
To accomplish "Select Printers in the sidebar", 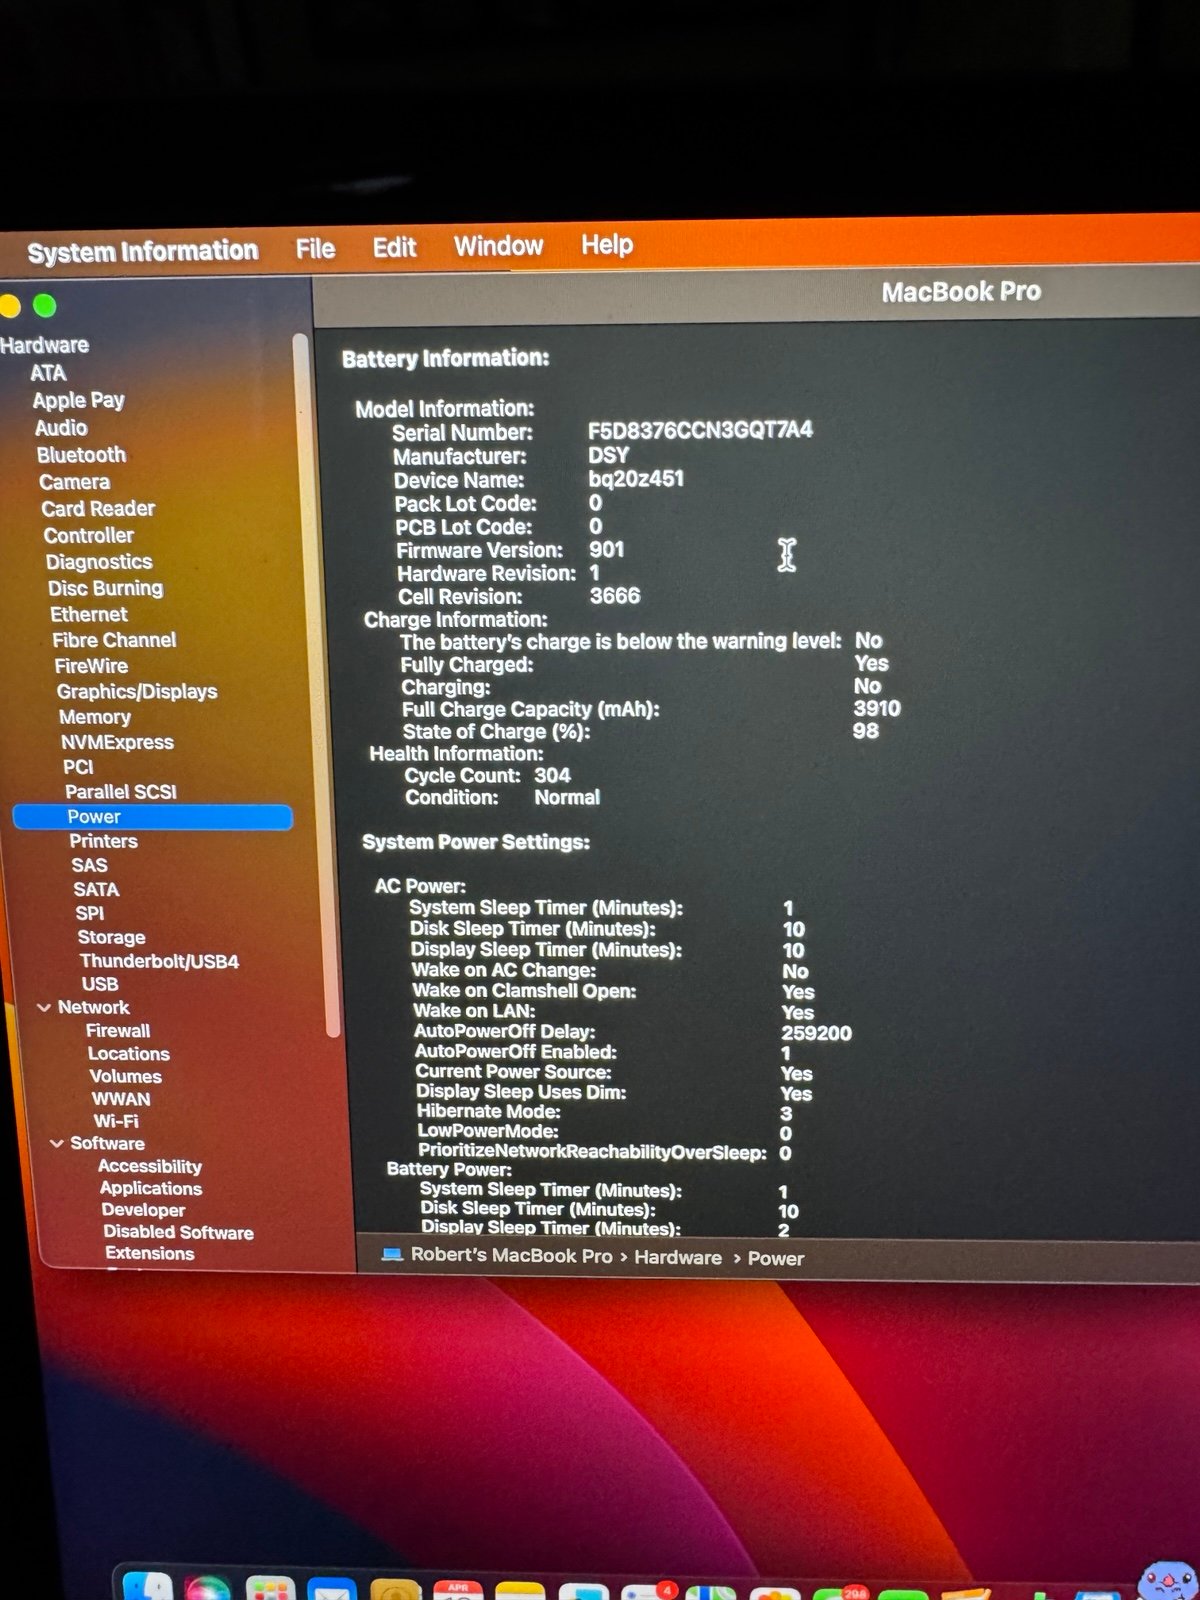I will coord(103,841).
